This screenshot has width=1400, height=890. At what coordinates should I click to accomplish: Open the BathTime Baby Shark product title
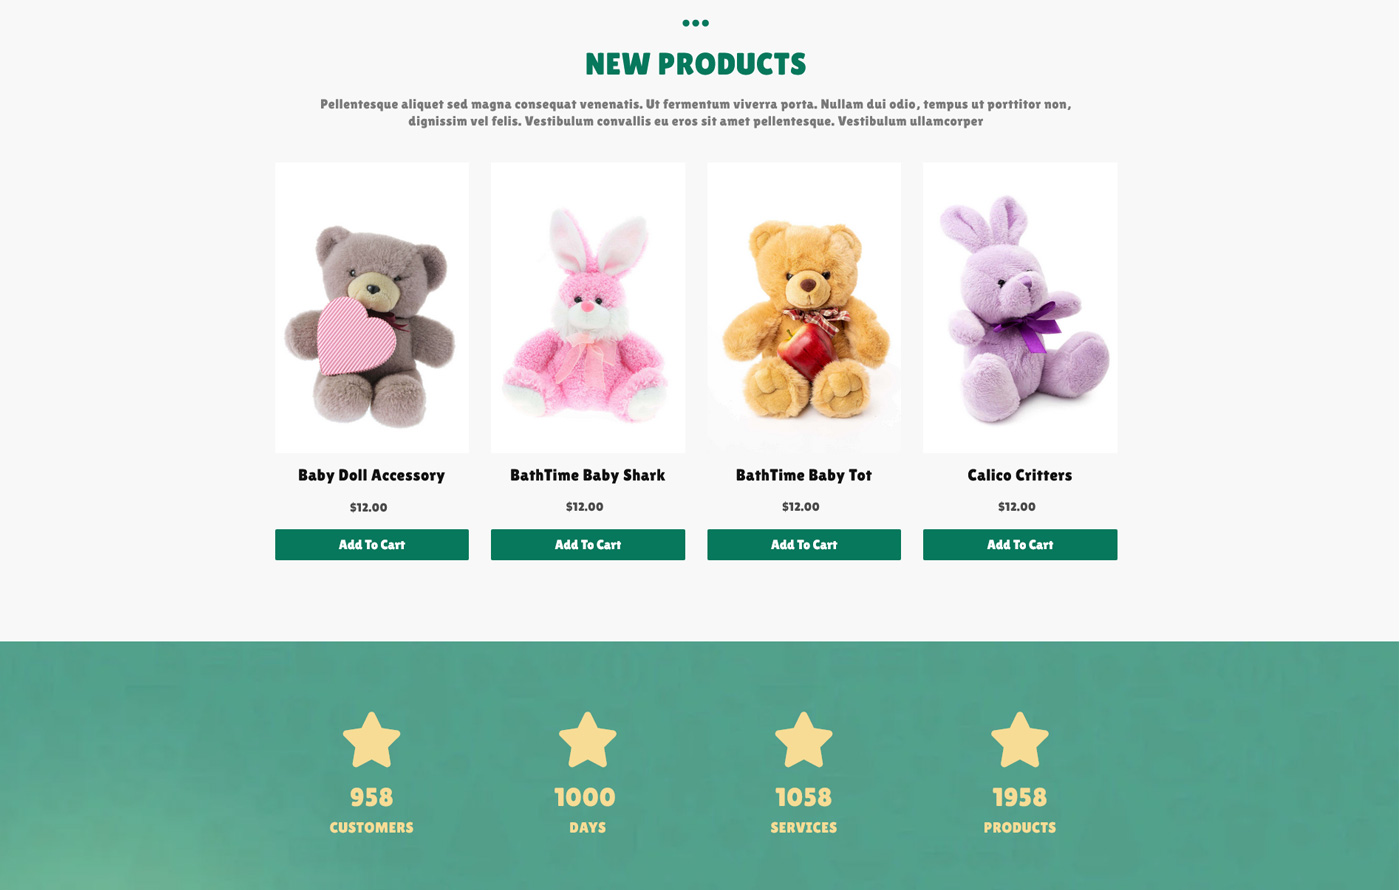tap(588, 476)
